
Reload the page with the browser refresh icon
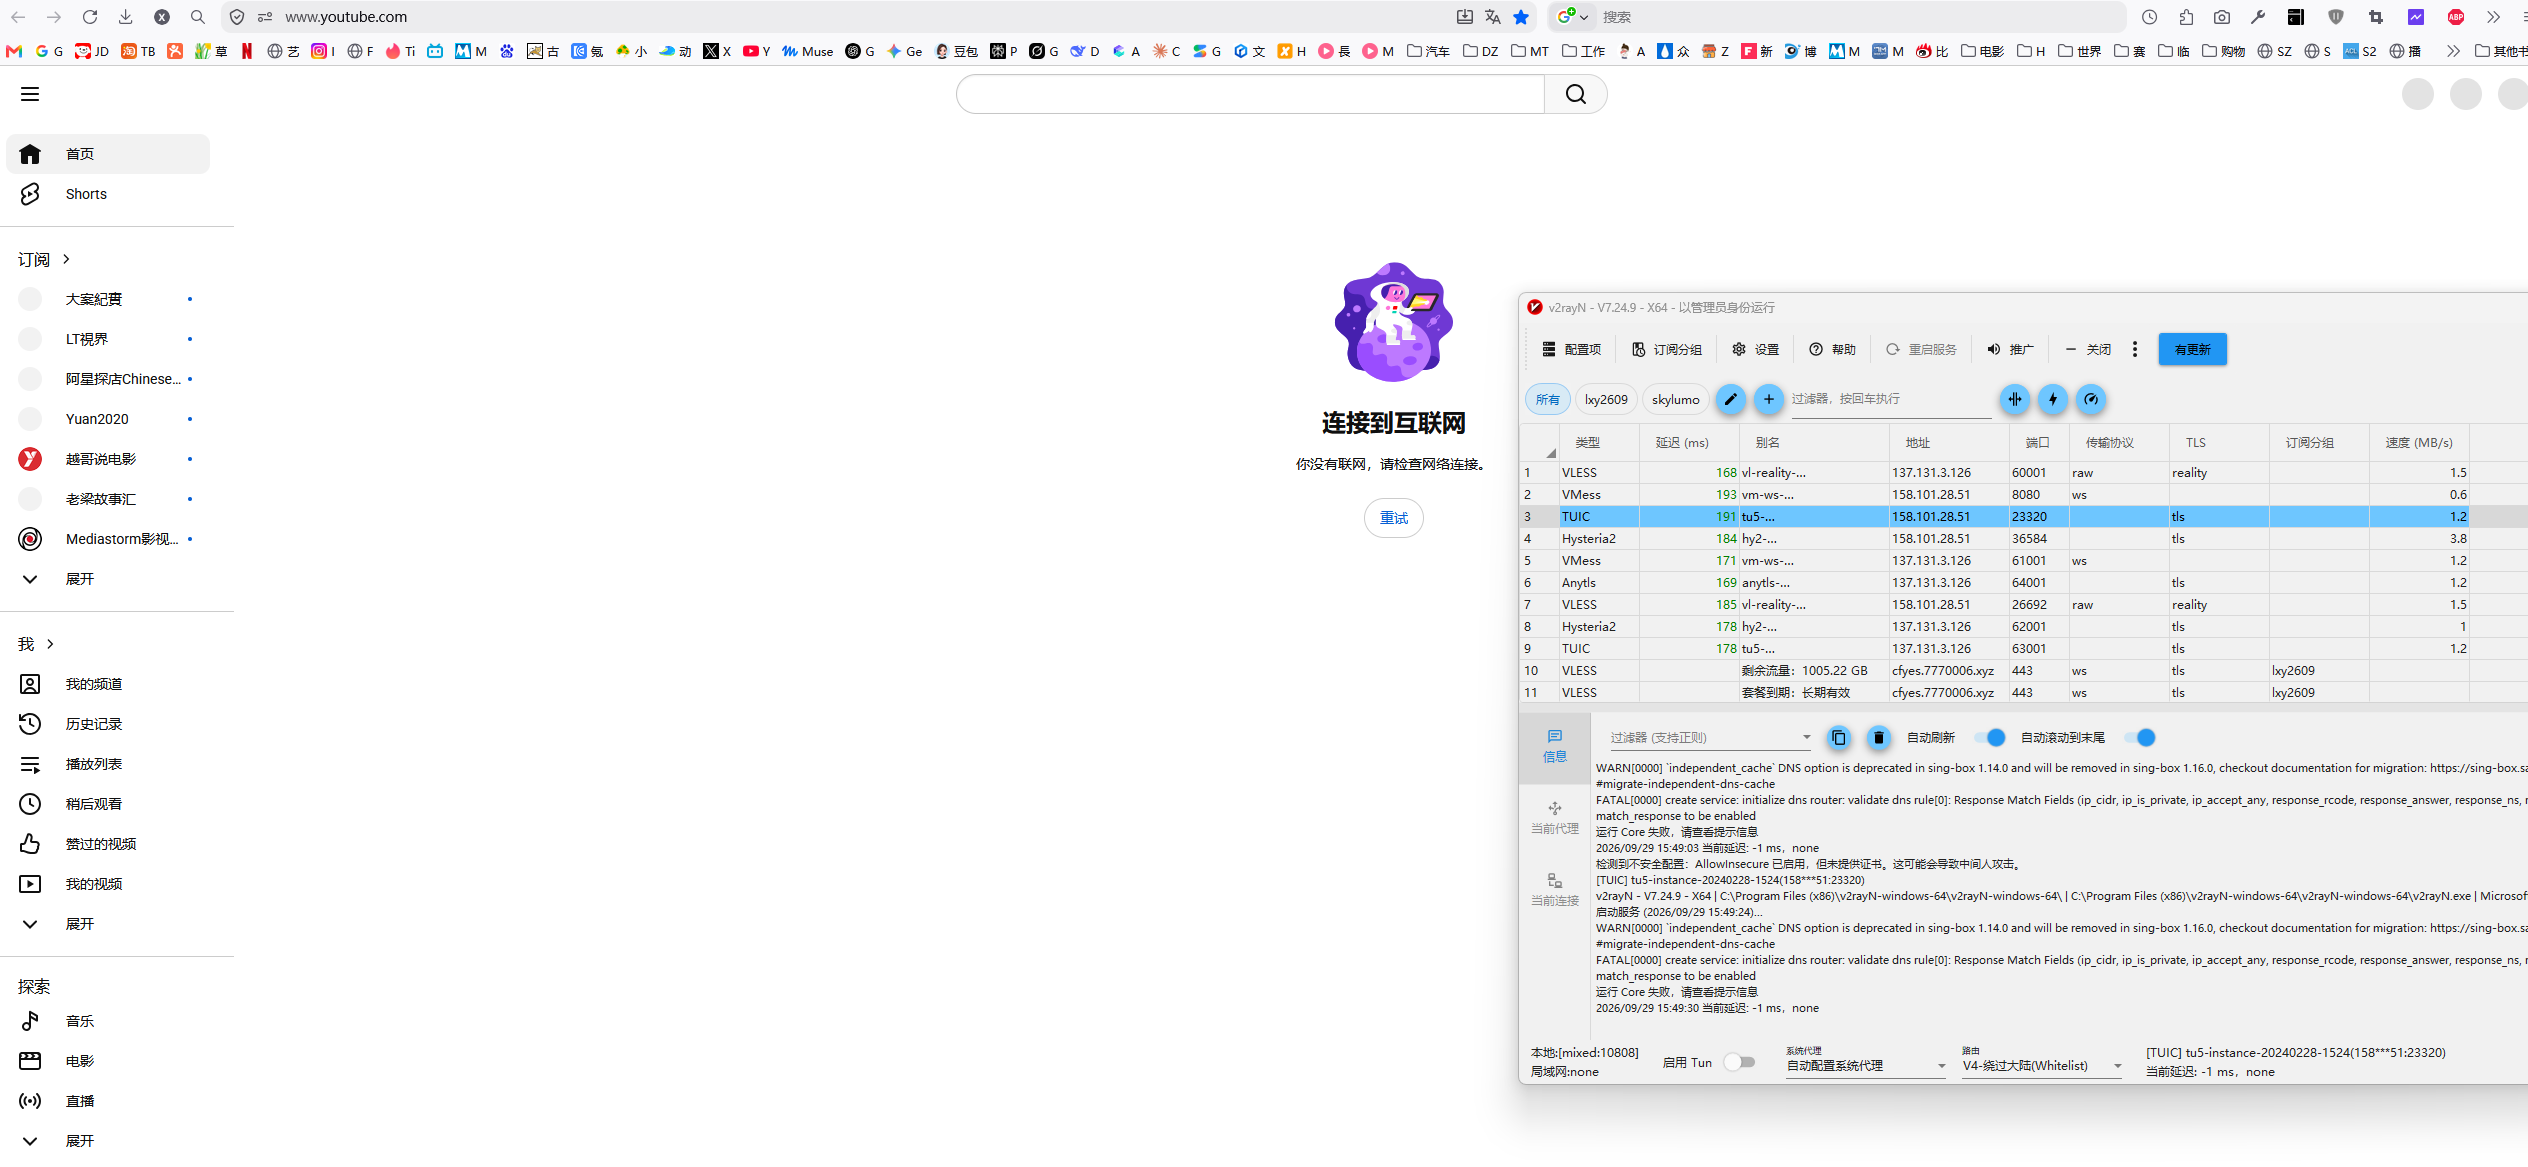[90, 17]
